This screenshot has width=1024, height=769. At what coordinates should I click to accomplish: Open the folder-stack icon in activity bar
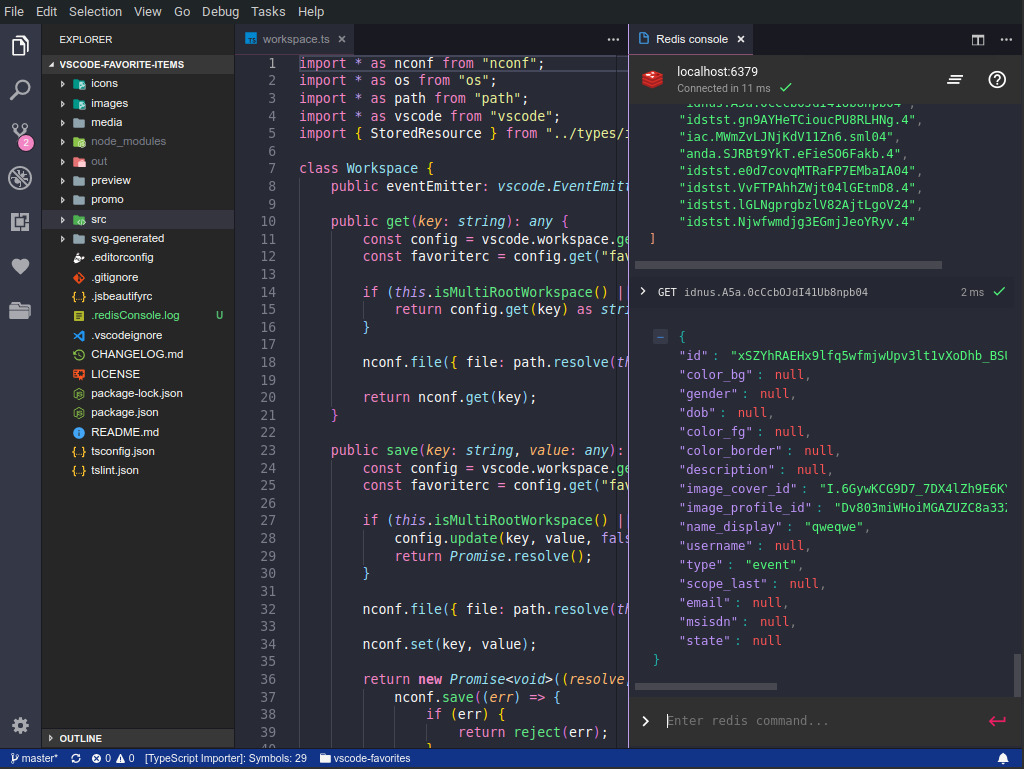(20, 311)
